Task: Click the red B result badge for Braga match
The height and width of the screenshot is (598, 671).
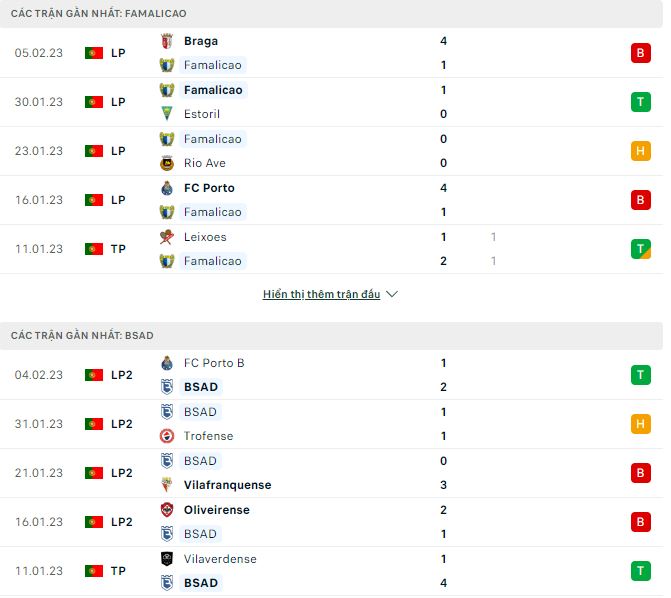Action: click(x=640, y=53)
